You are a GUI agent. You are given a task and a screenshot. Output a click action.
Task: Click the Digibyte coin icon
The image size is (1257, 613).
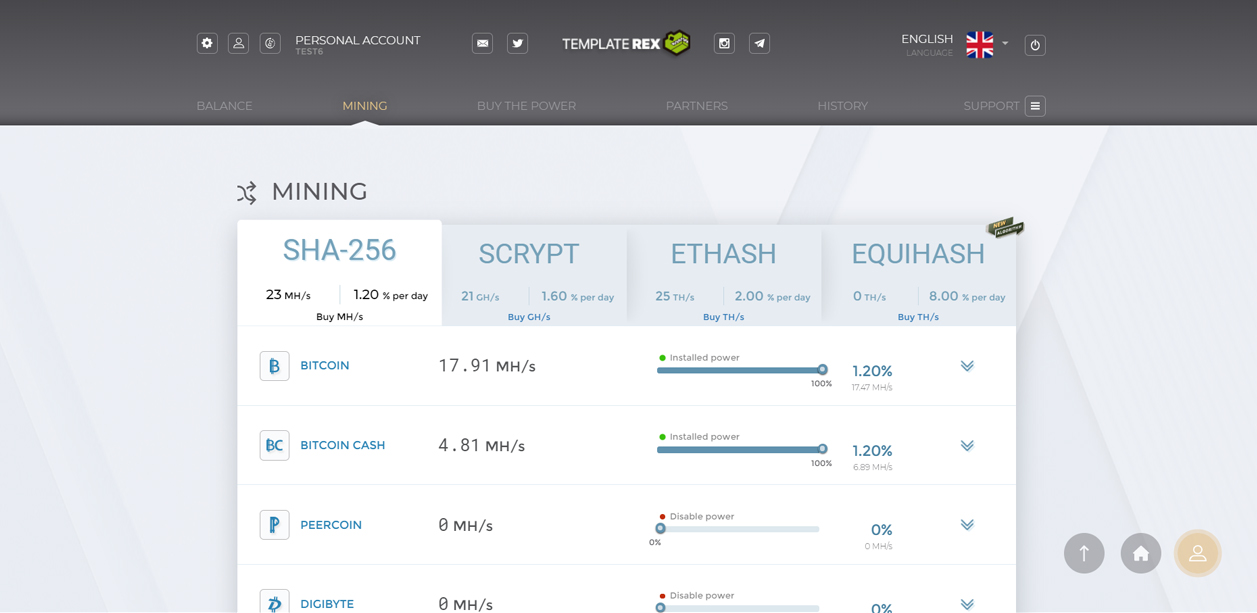tap(274, 603)
